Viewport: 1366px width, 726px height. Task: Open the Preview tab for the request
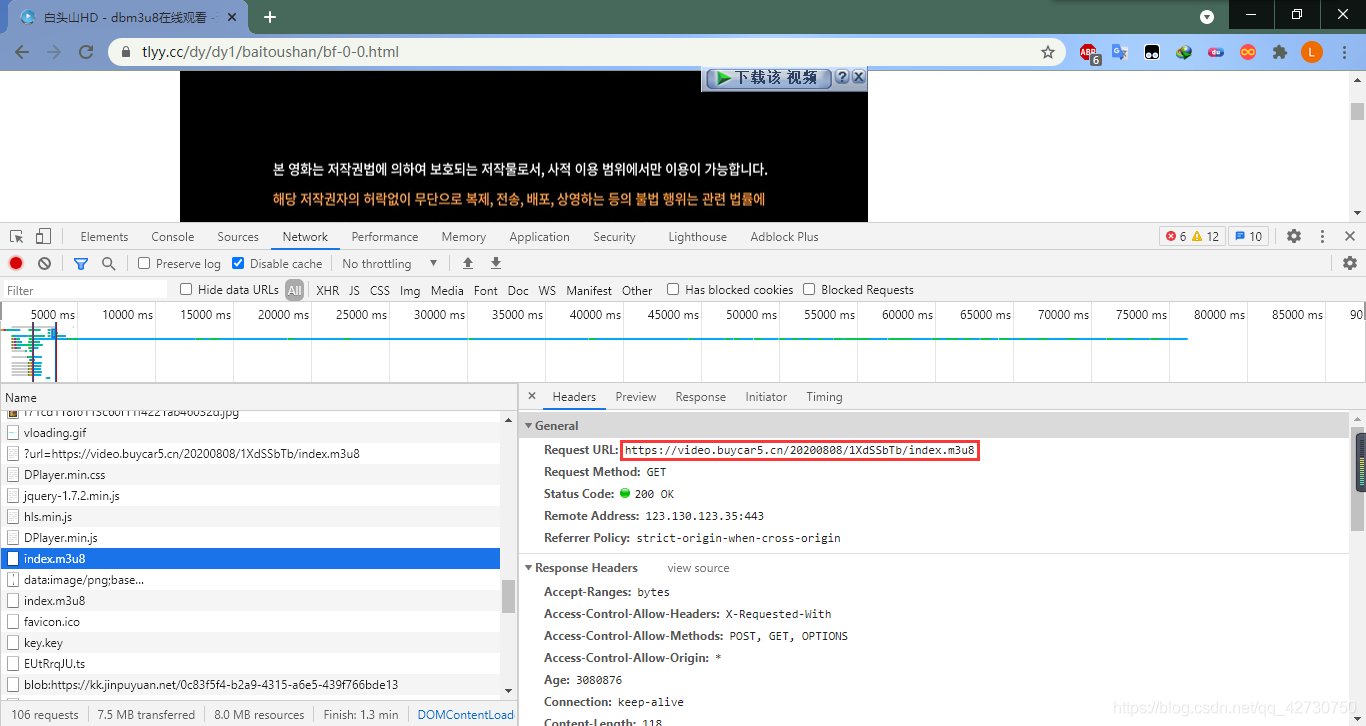636,397
